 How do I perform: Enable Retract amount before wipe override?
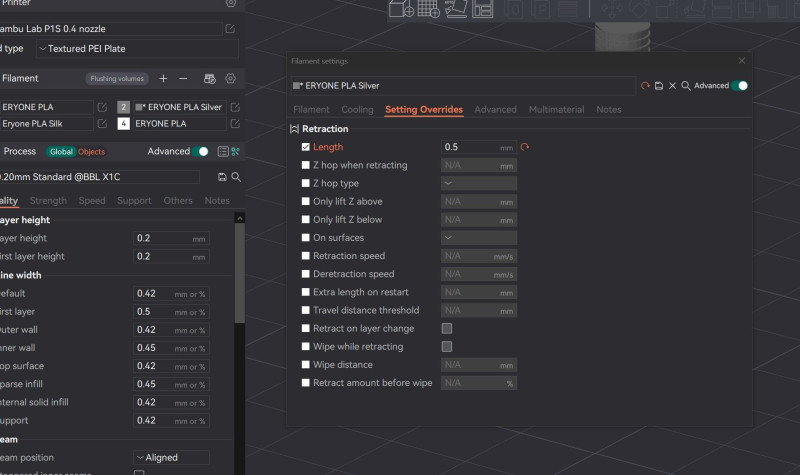[x=306, y=383]
